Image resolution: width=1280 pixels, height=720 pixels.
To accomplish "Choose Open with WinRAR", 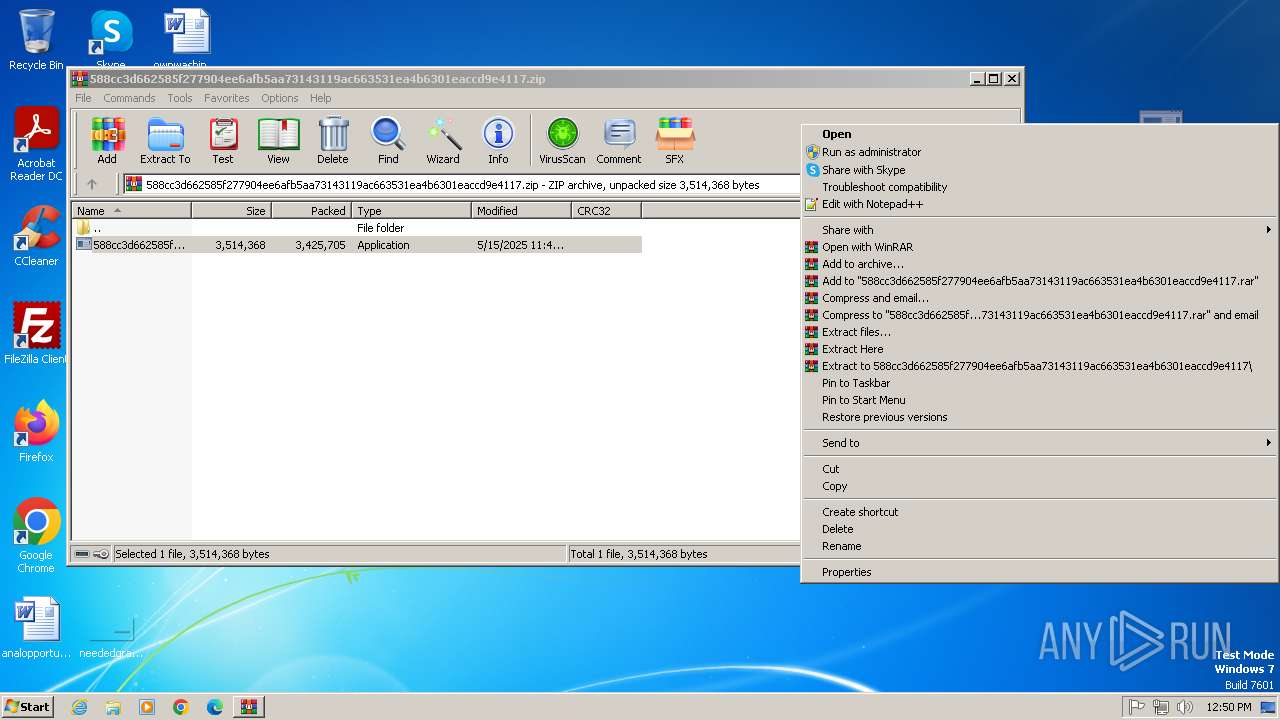I will 1040,247.
